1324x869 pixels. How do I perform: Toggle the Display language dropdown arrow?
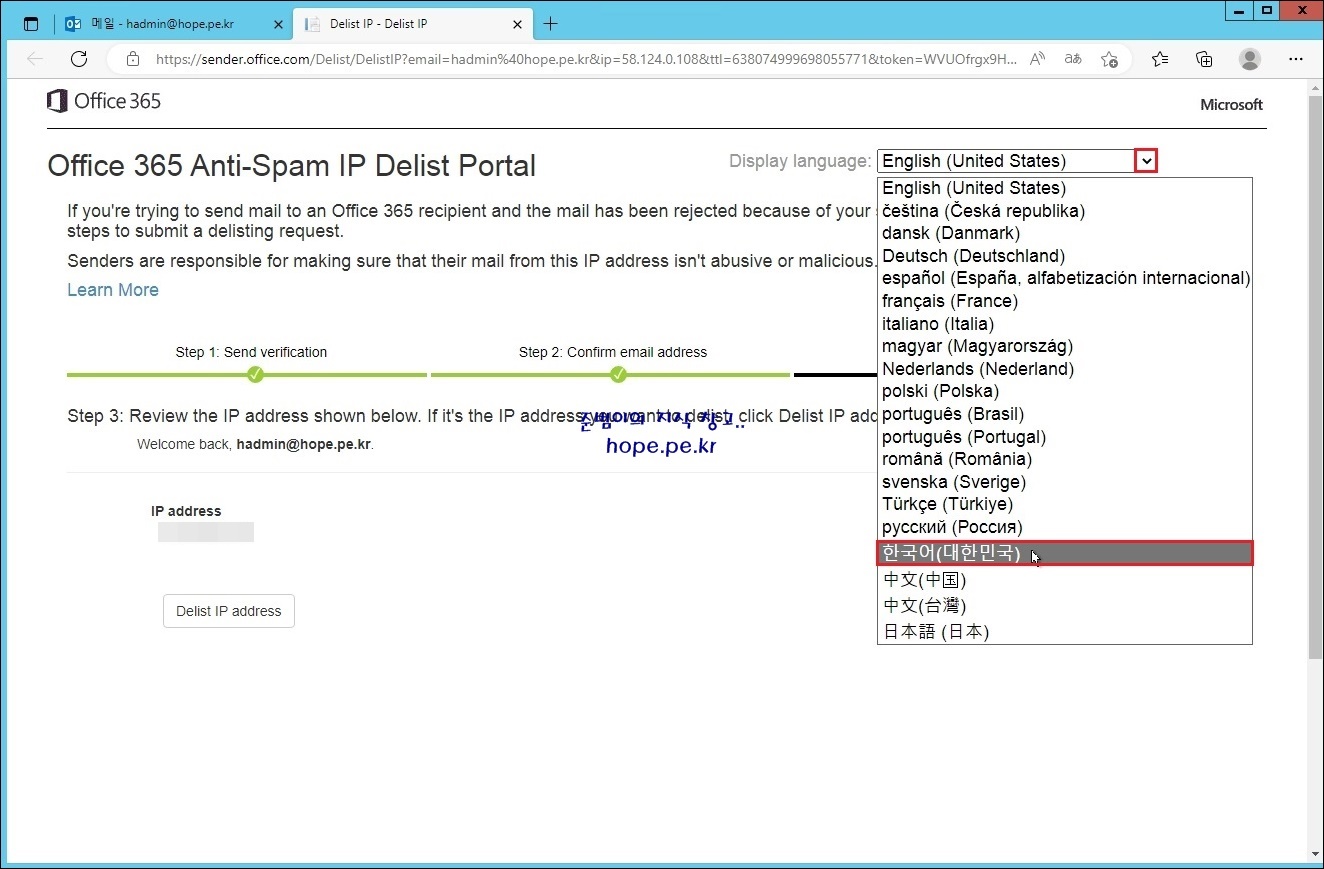(1146, 161)
